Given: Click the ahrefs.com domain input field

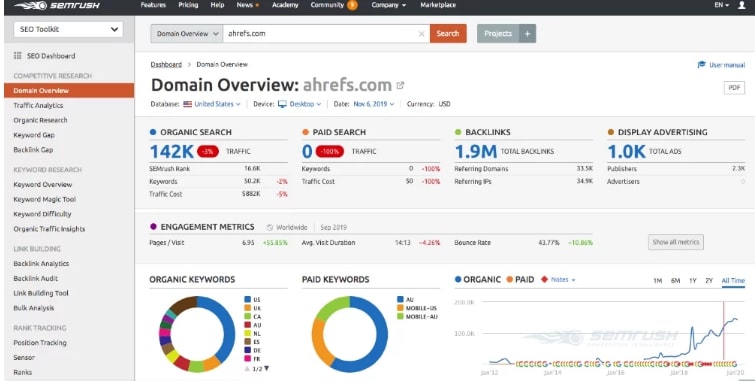Looking at the screenshot, I should 326,34.
